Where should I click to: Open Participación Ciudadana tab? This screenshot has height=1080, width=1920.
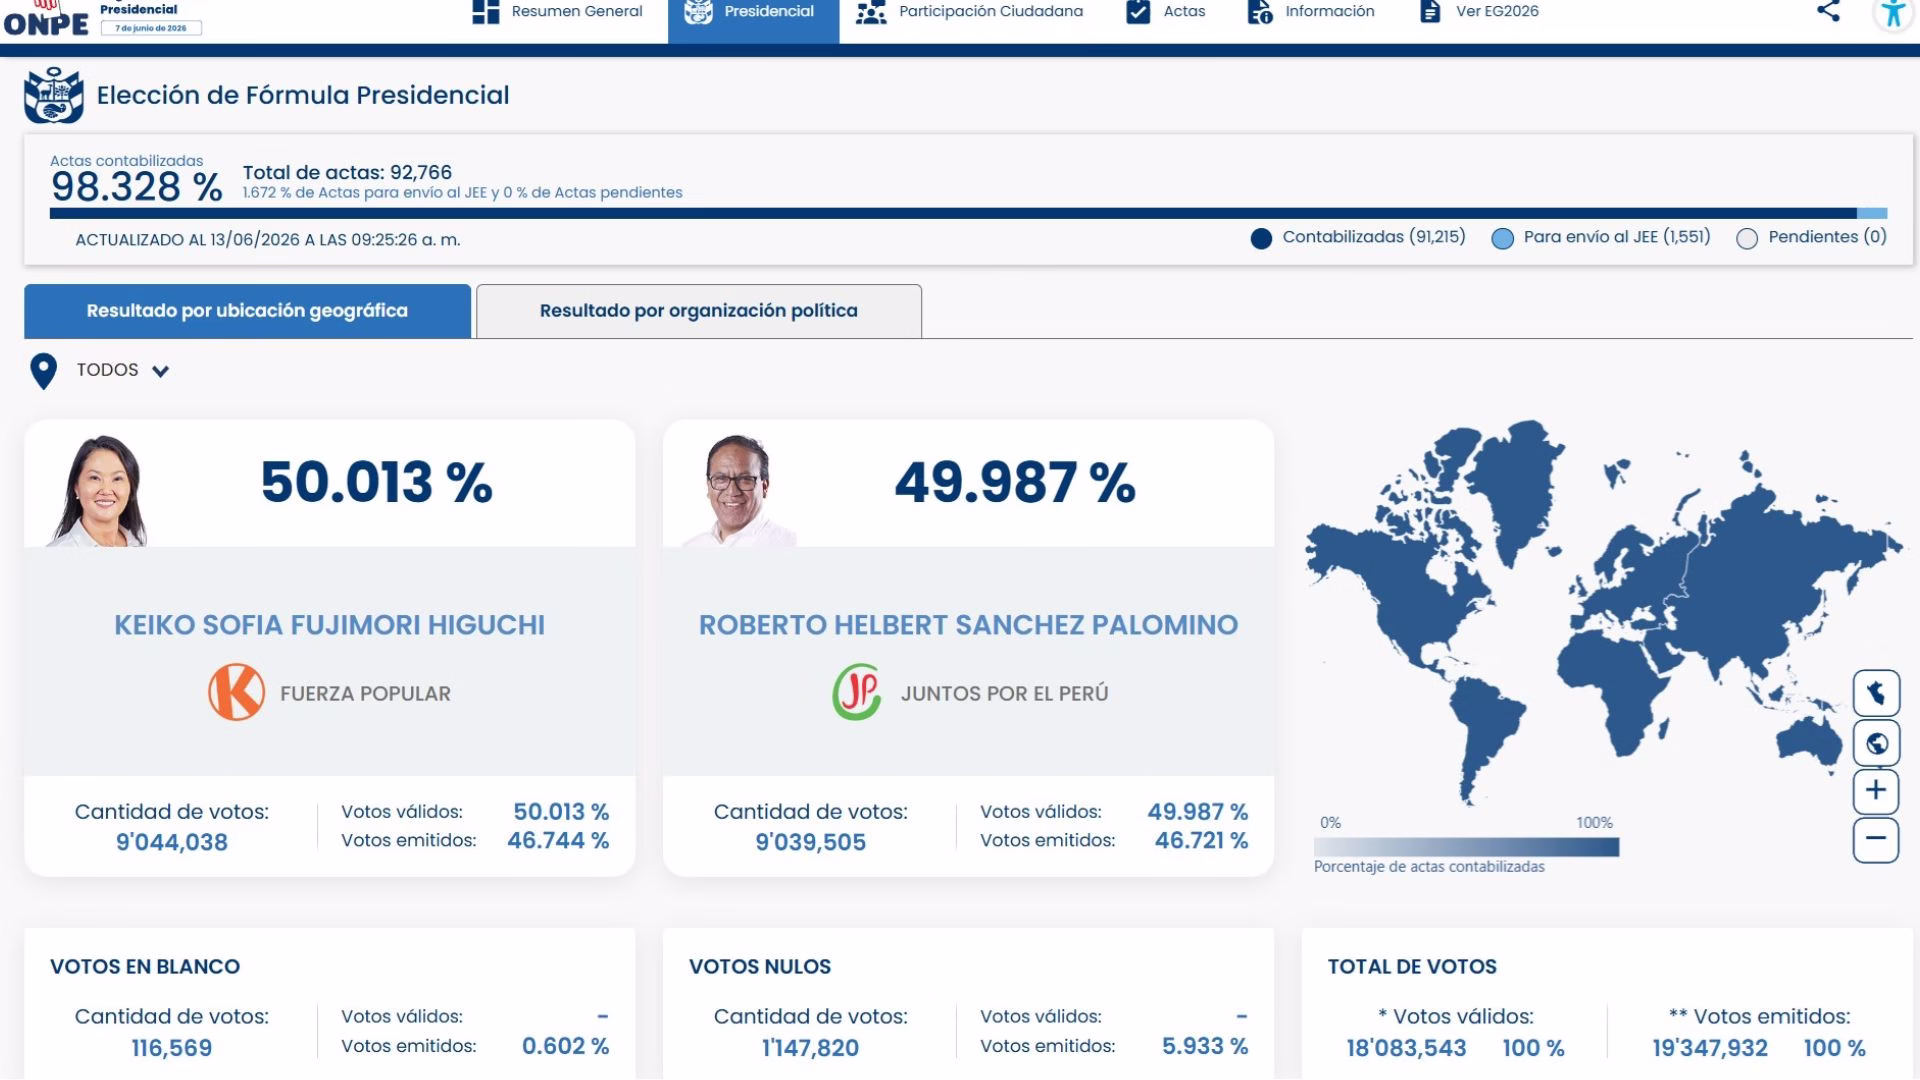point(969,12)
